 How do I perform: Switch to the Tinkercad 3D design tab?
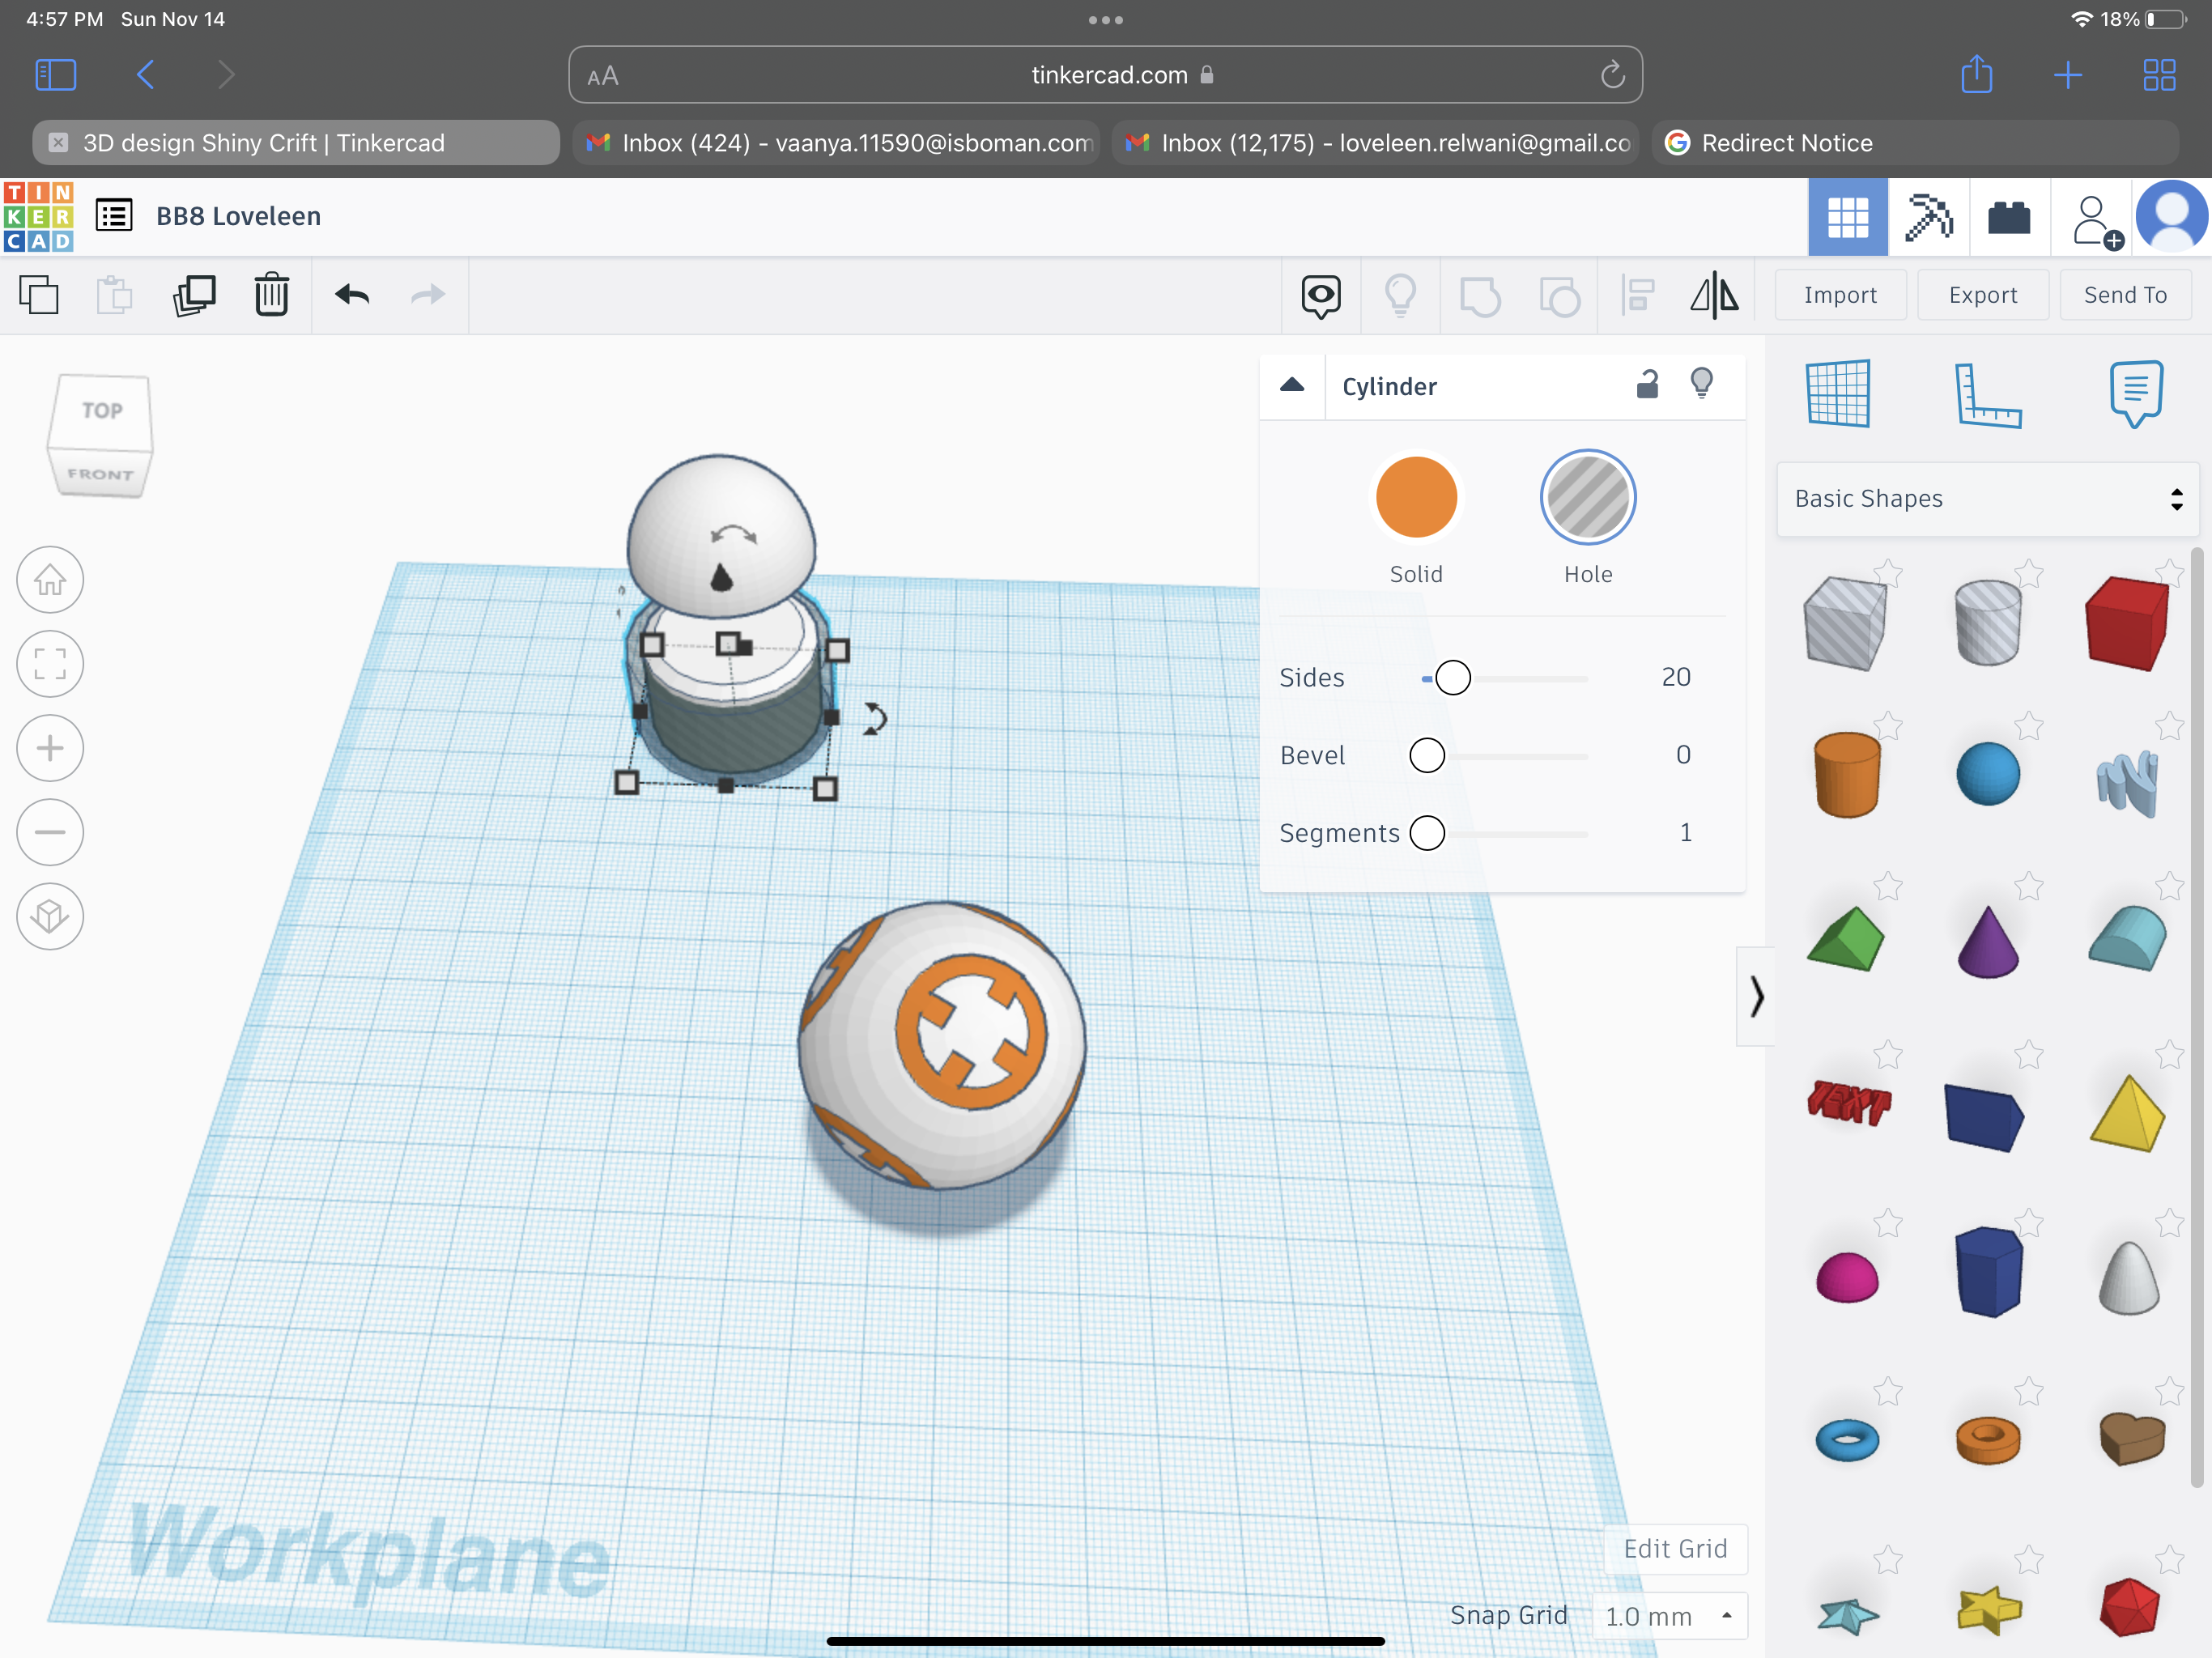tap(296, 143)
